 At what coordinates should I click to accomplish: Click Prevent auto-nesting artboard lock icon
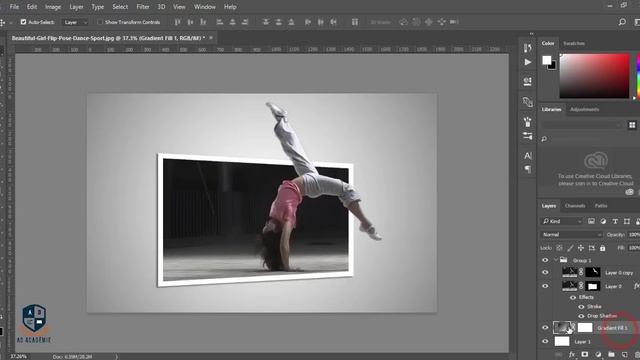(x=591, y=248)
